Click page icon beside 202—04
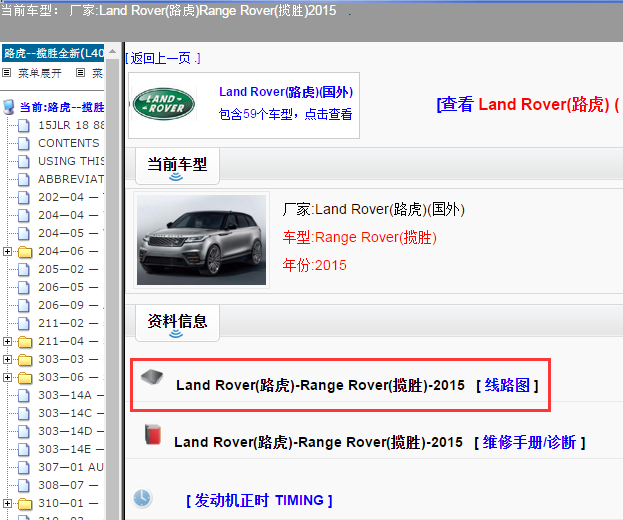Screen dimensions: 623x520 [x=24, y=197]
